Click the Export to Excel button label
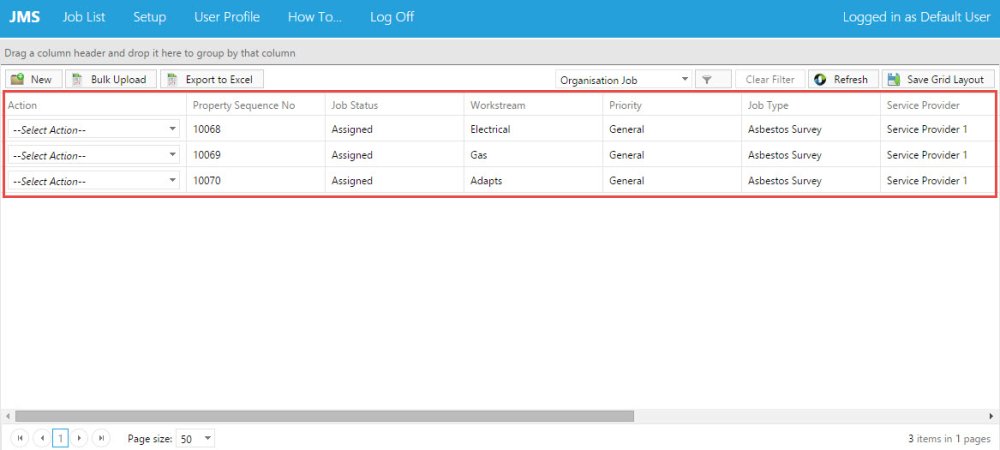Screen dimensions: 1000x450 coord(219,80)
